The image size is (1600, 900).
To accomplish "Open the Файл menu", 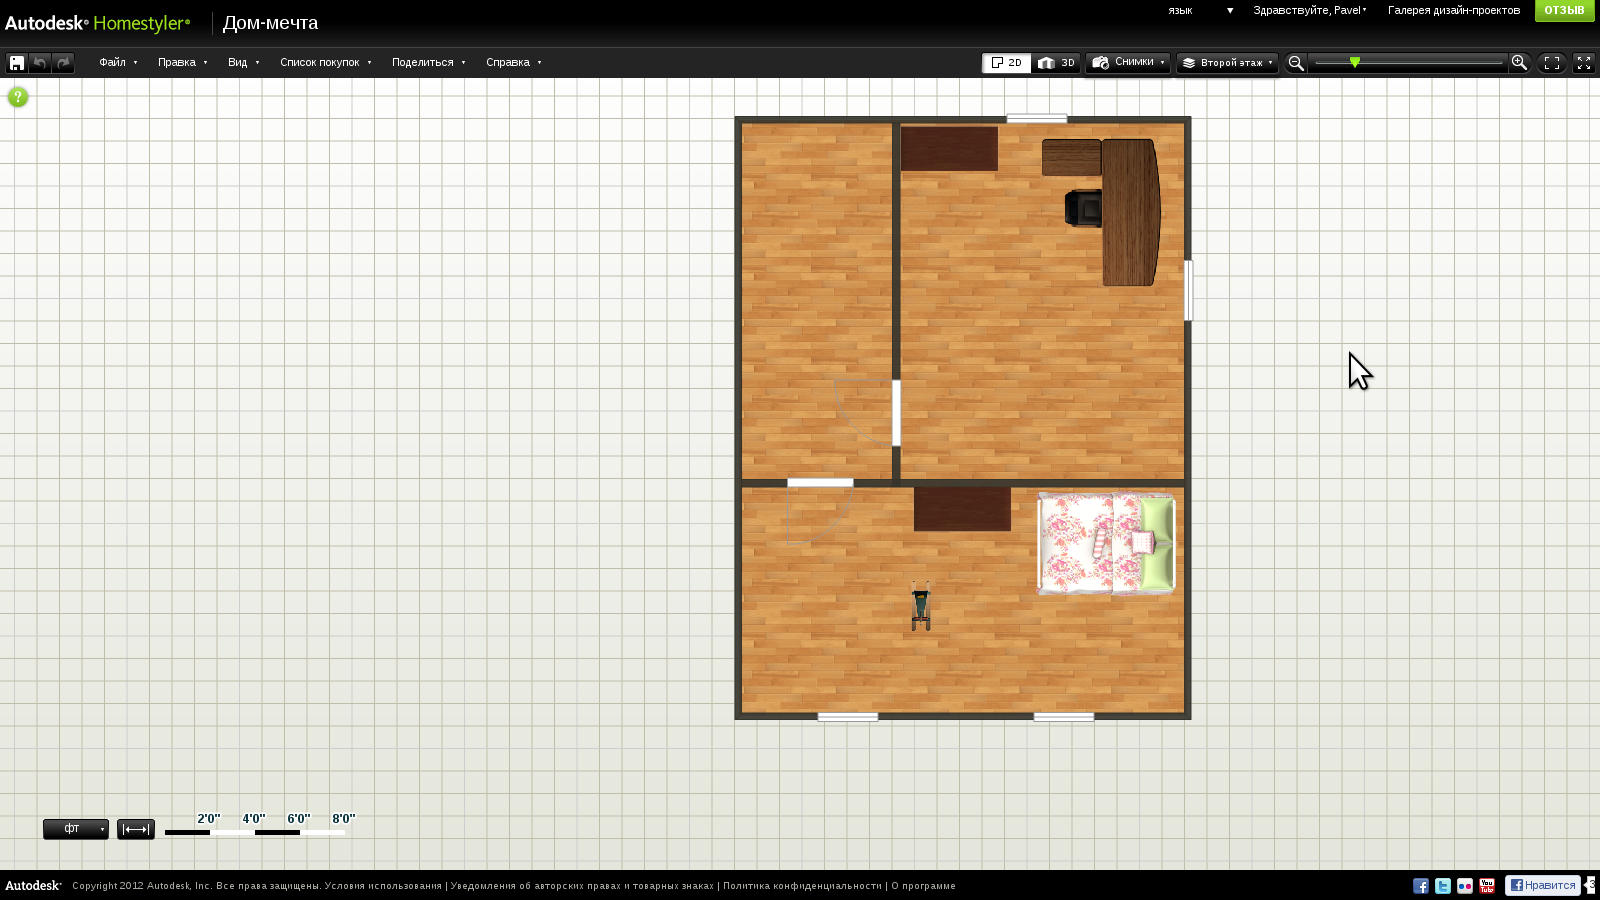I will (x=118, y=62).
